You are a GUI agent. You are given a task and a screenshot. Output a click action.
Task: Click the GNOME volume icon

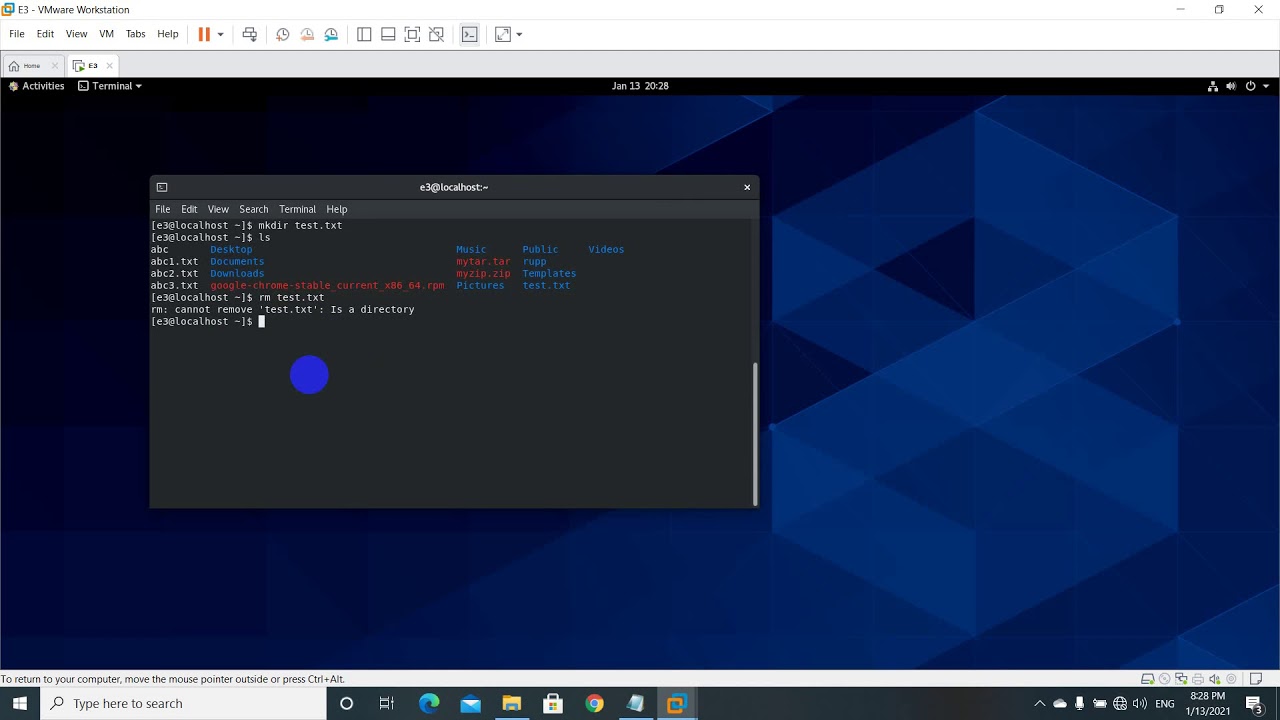pyautogui.click(x=1231, y=86)
